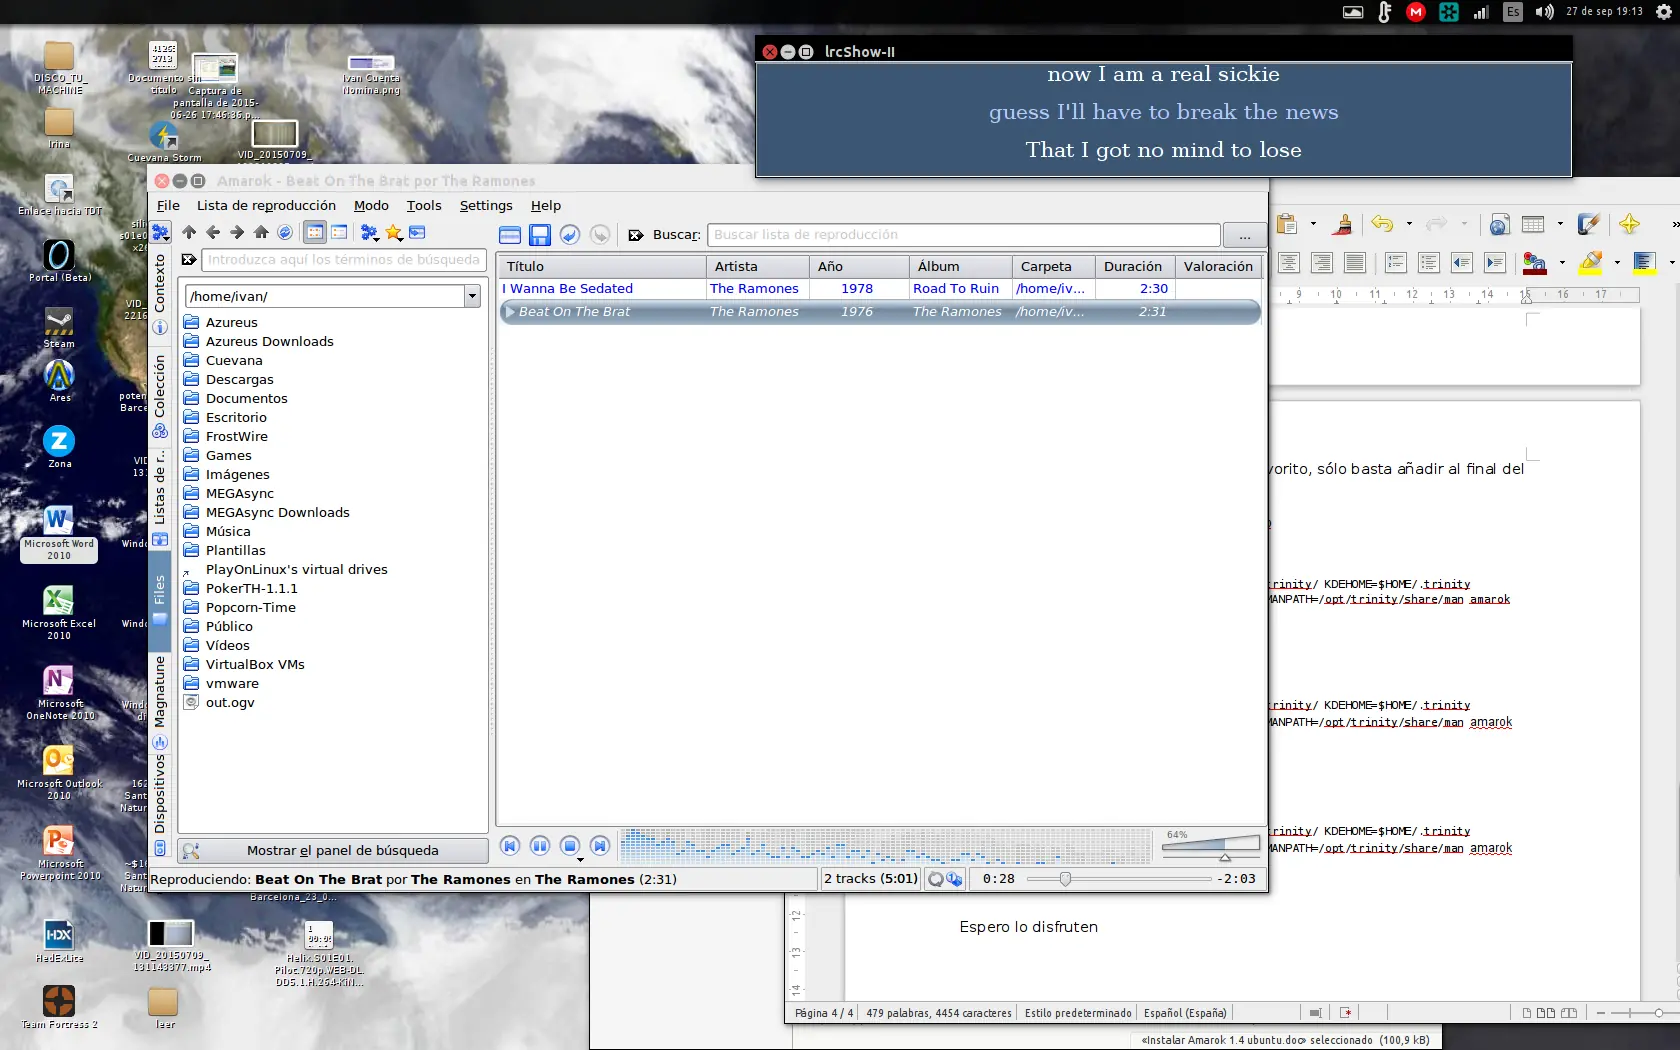Stop playback with the stop button
1680x1050 pixels.
(x=570, y=846)
